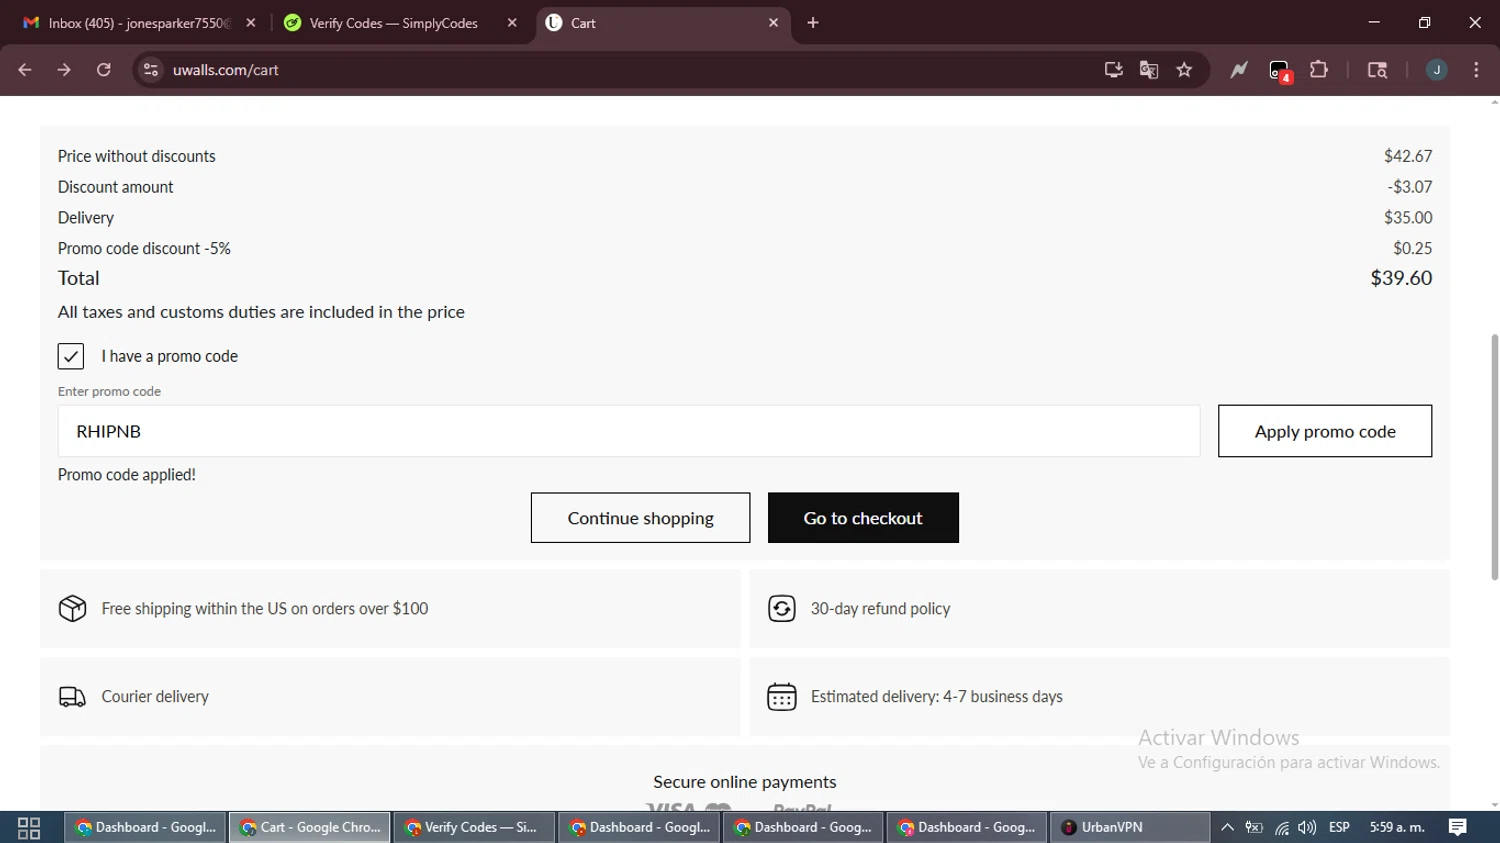The width and height of the screenshot is (1500, 843).
Task: Open the taskbar clock 5:59 a. m.
Action: (1397, 828)
